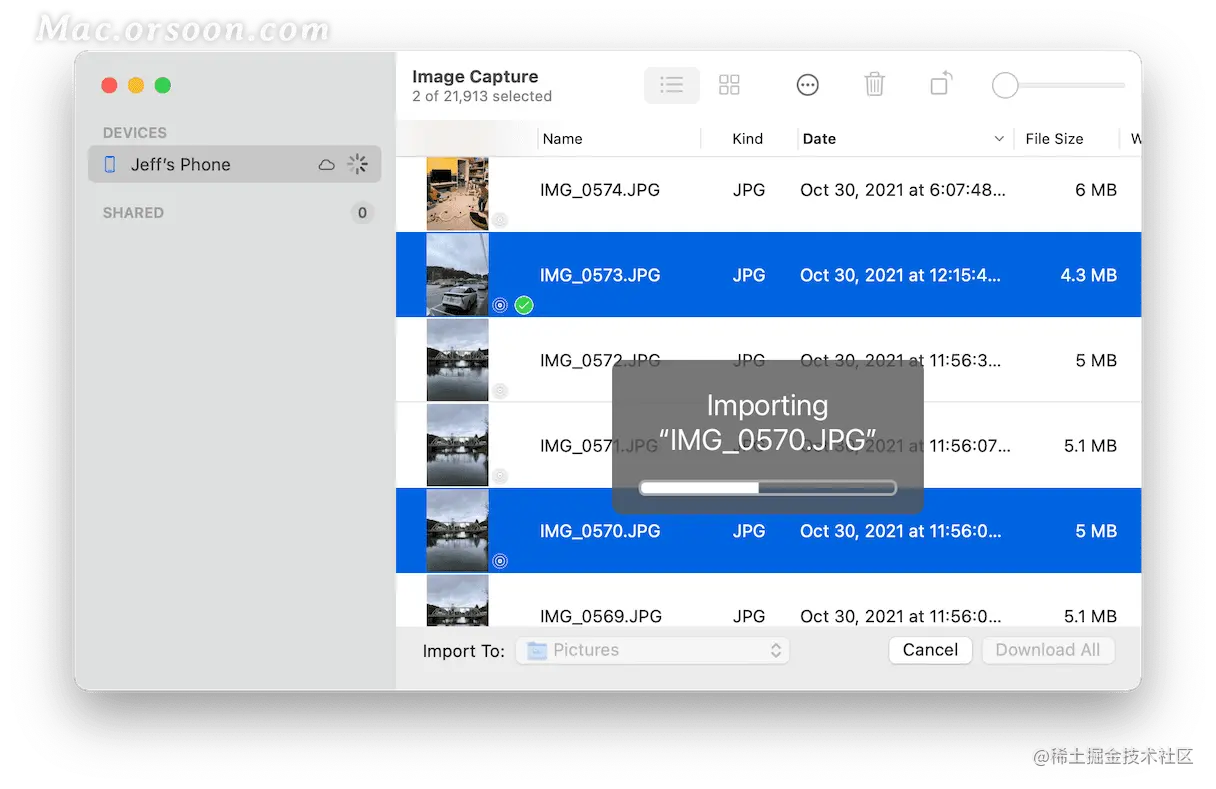
Task: Click the 5 MB size of IMG_0570.JPG
Action: click(x=1096, y=531)
